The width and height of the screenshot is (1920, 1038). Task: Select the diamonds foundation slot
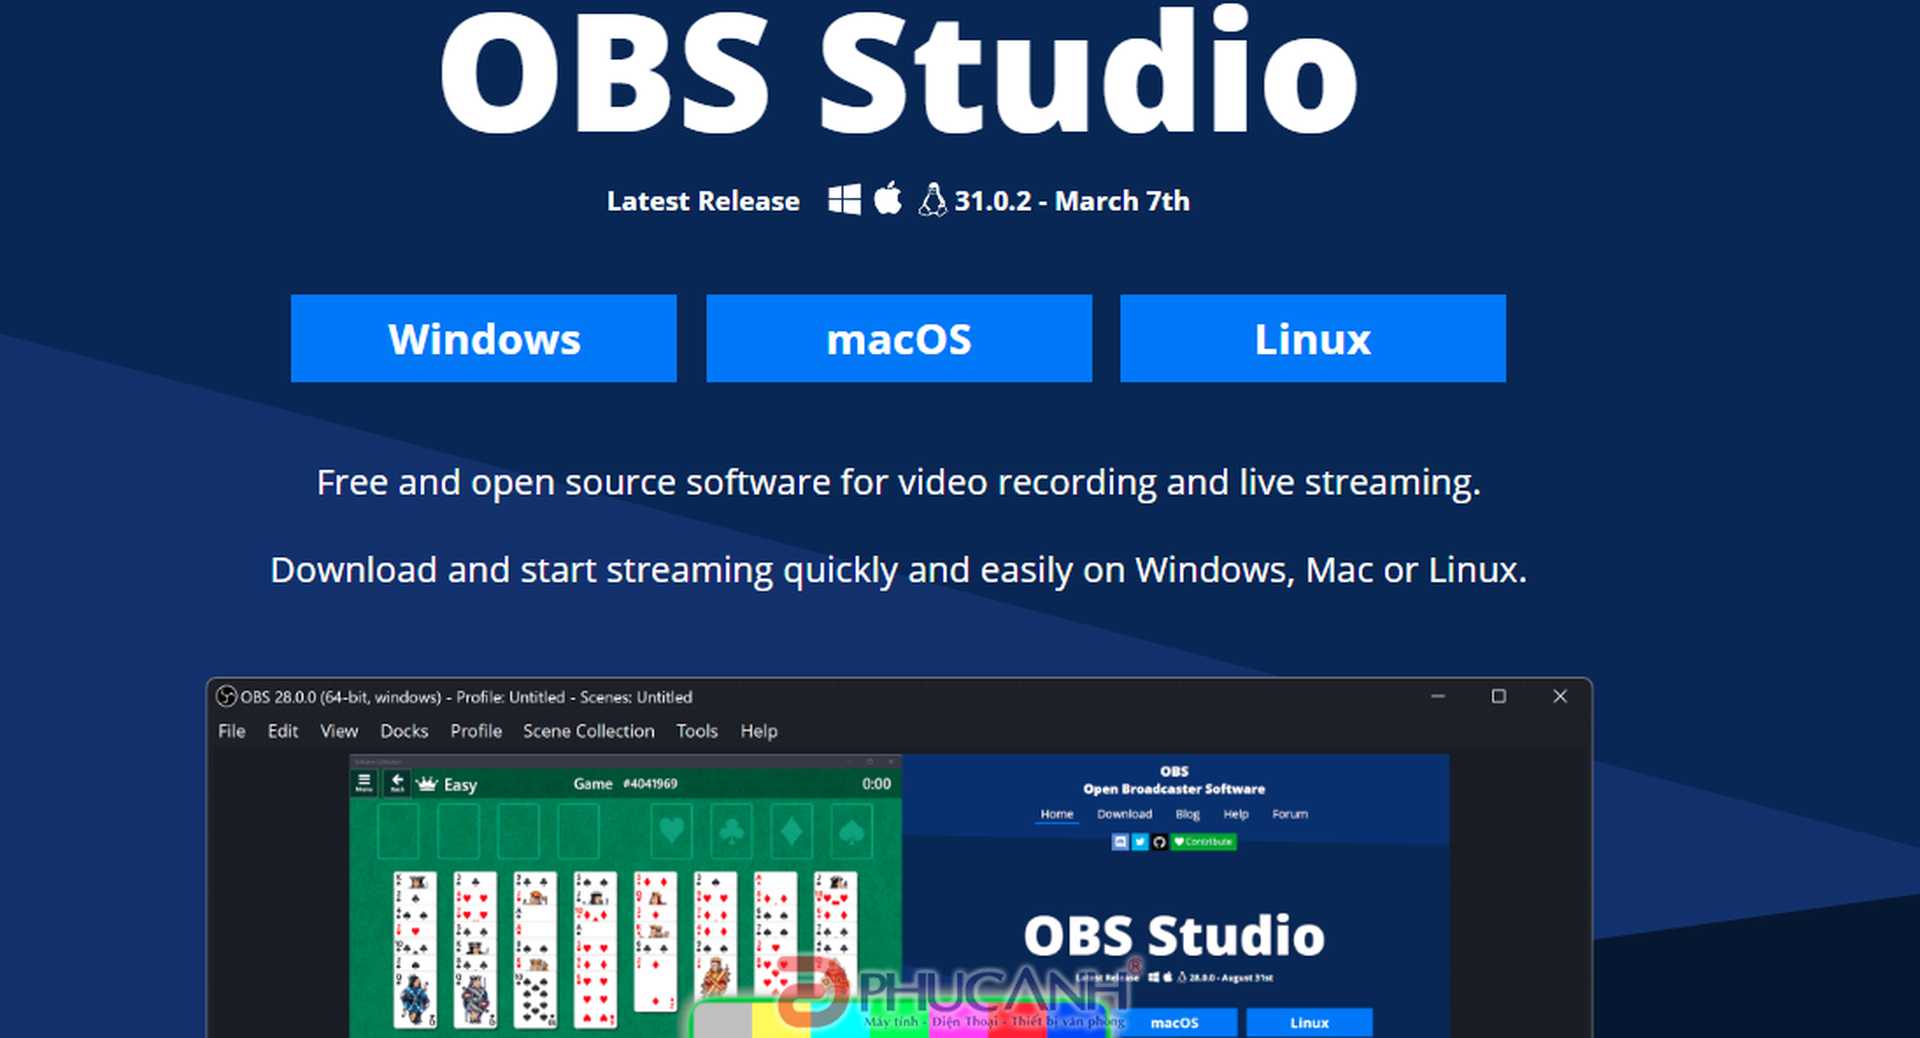791,831
